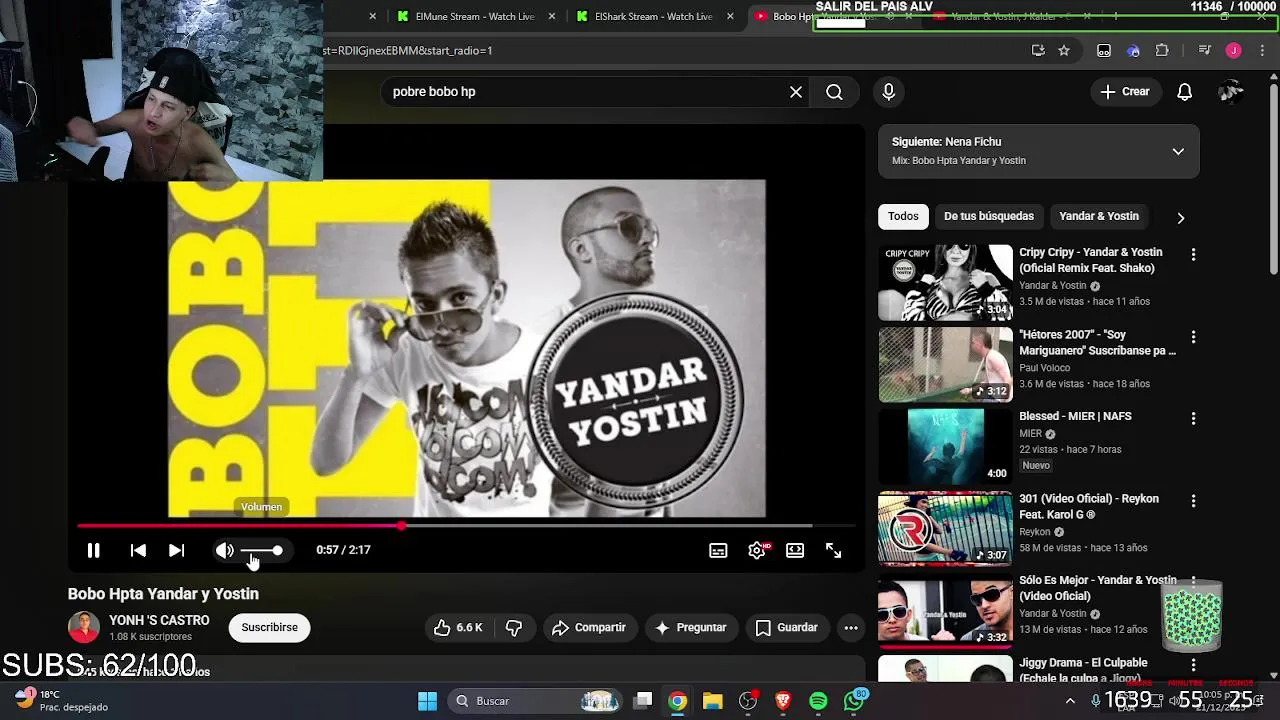Screen dimensions: 1280x720
Task: Open options for 301 Reykon video
Action: pyautogui.click(x=1193, y=501)
